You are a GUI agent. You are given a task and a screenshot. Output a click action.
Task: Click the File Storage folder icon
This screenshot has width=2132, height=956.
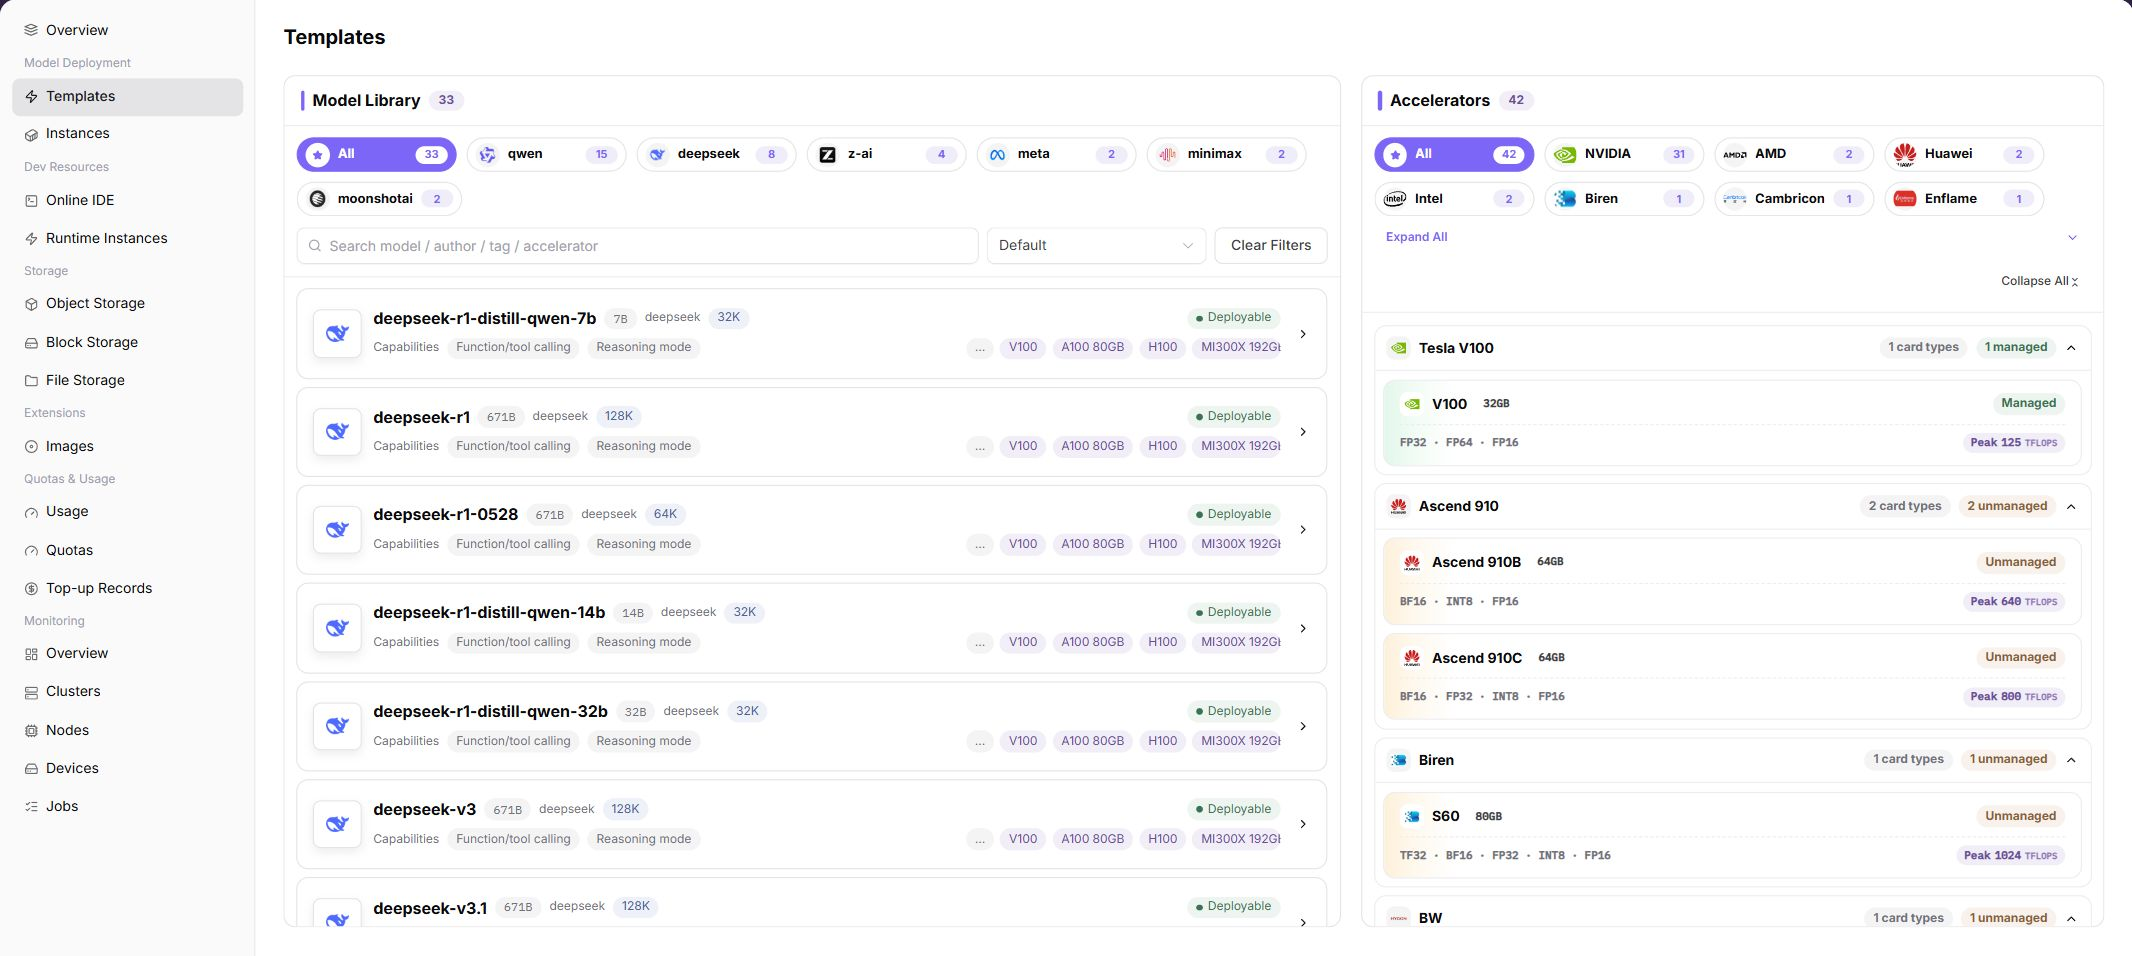click(31, 381)
